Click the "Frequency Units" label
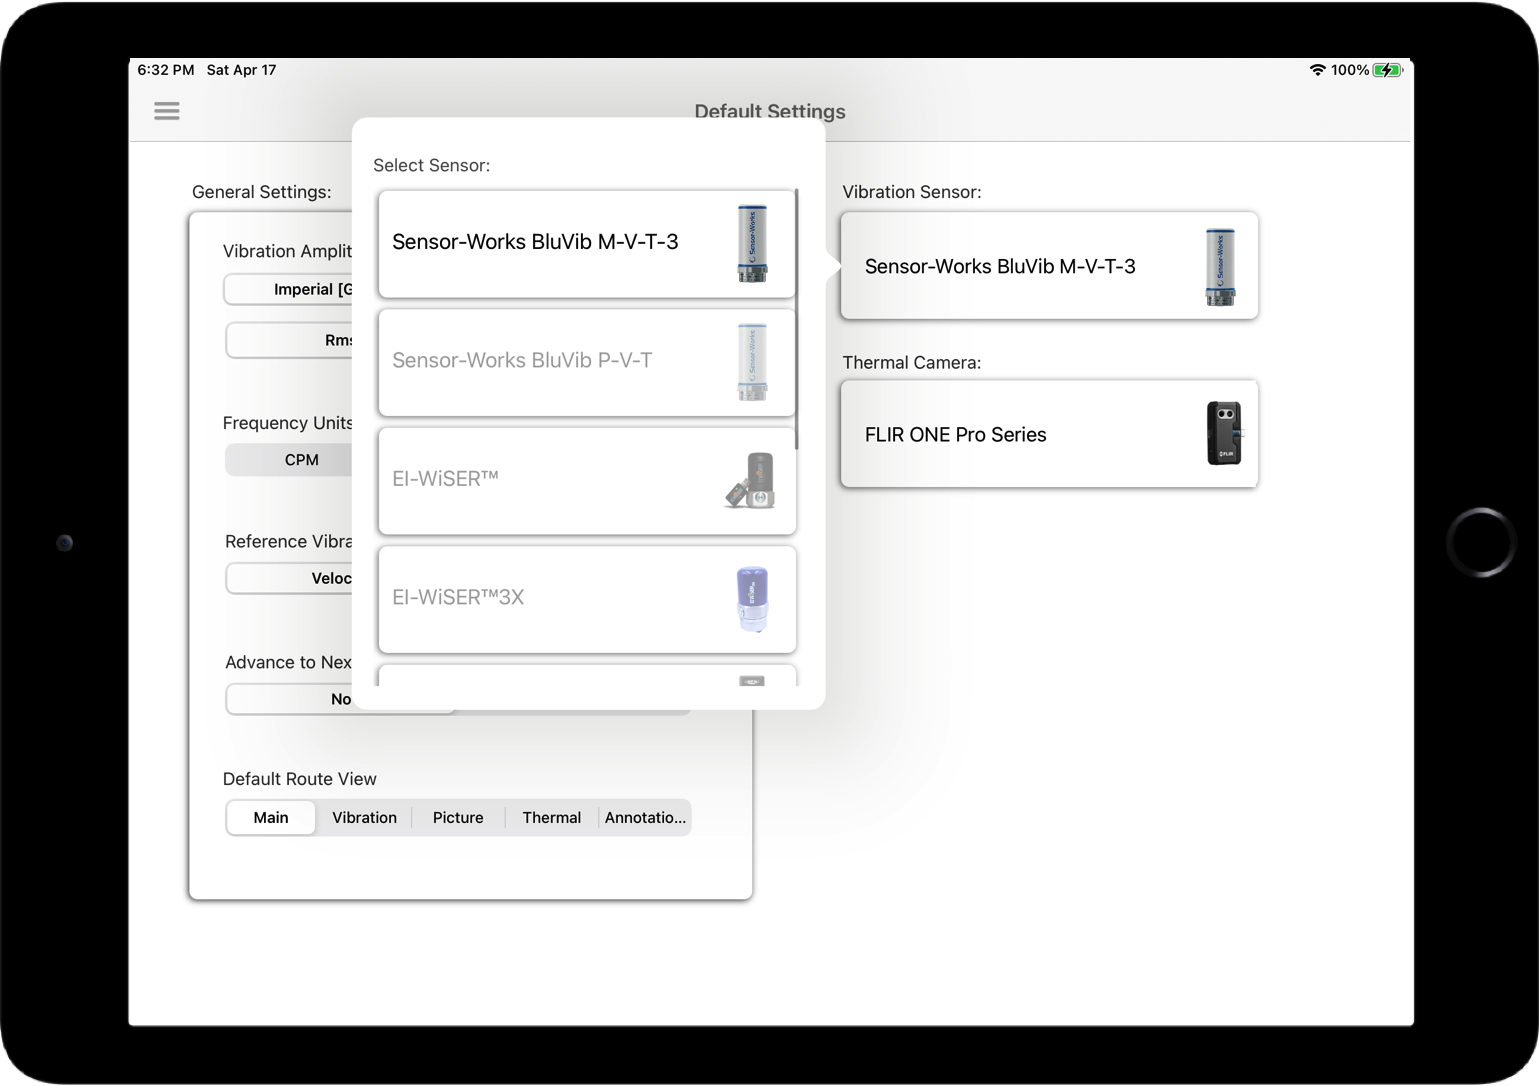1540x1086 pixels. pyautogui.click(x=288, y=423)
